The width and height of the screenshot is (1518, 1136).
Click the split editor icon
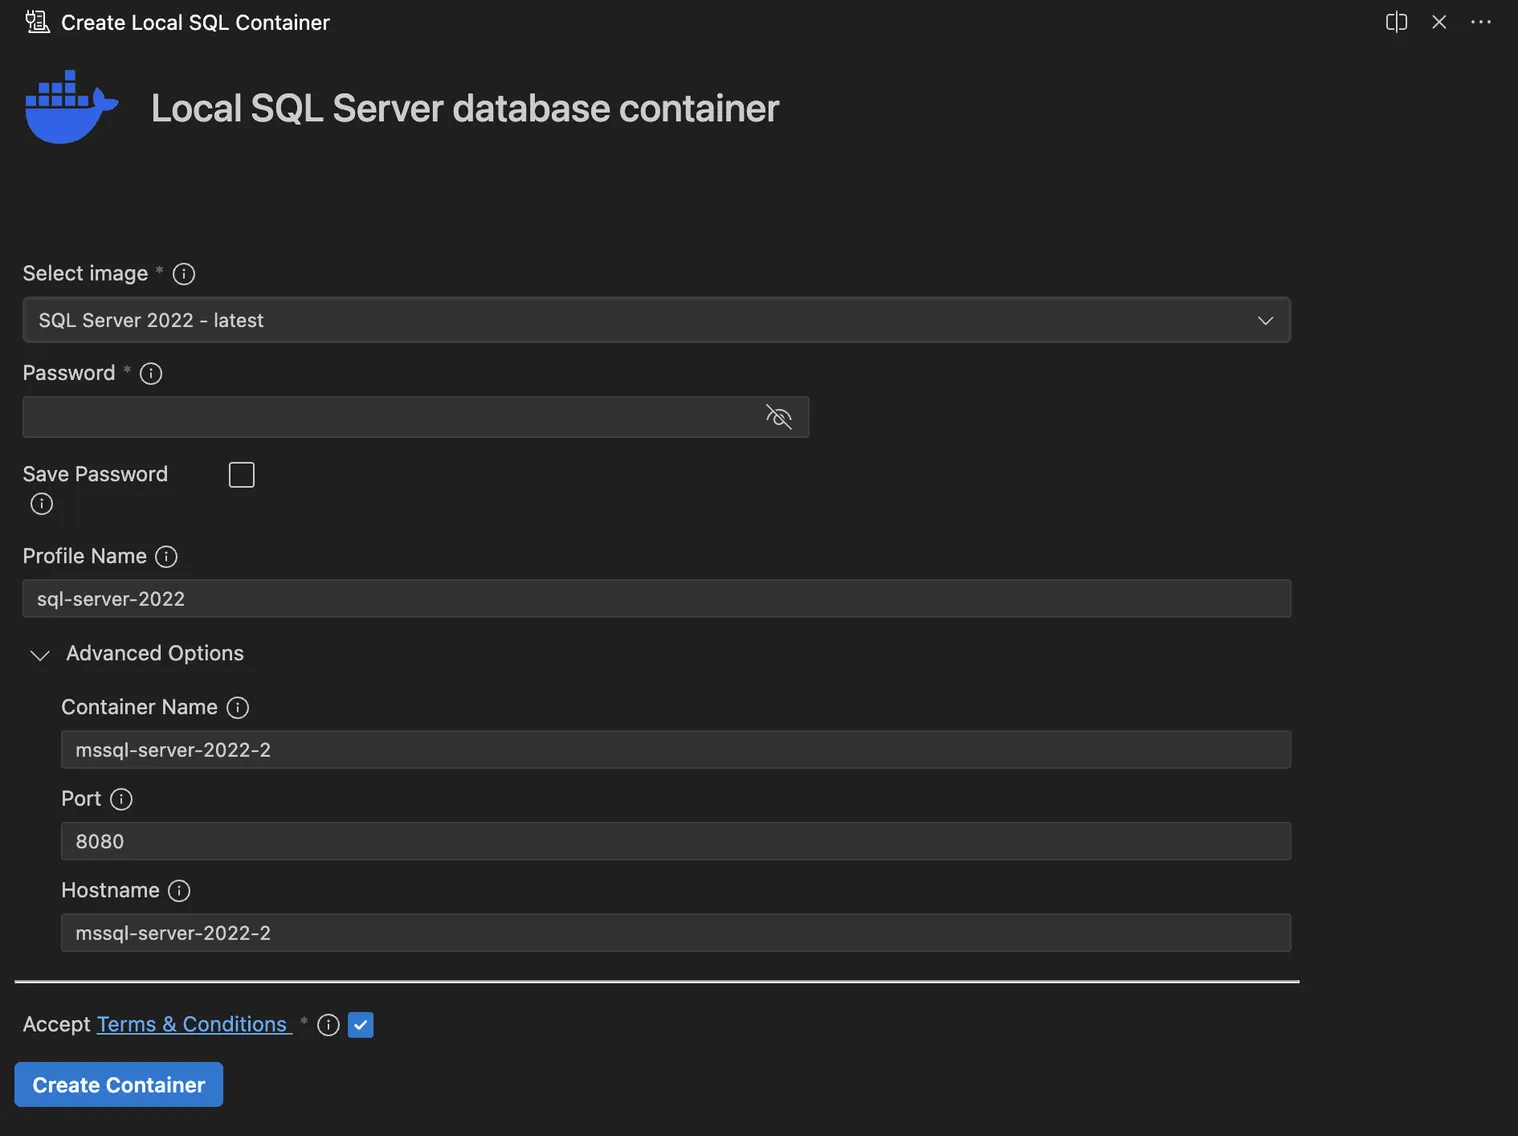(x=1396, y=22)
